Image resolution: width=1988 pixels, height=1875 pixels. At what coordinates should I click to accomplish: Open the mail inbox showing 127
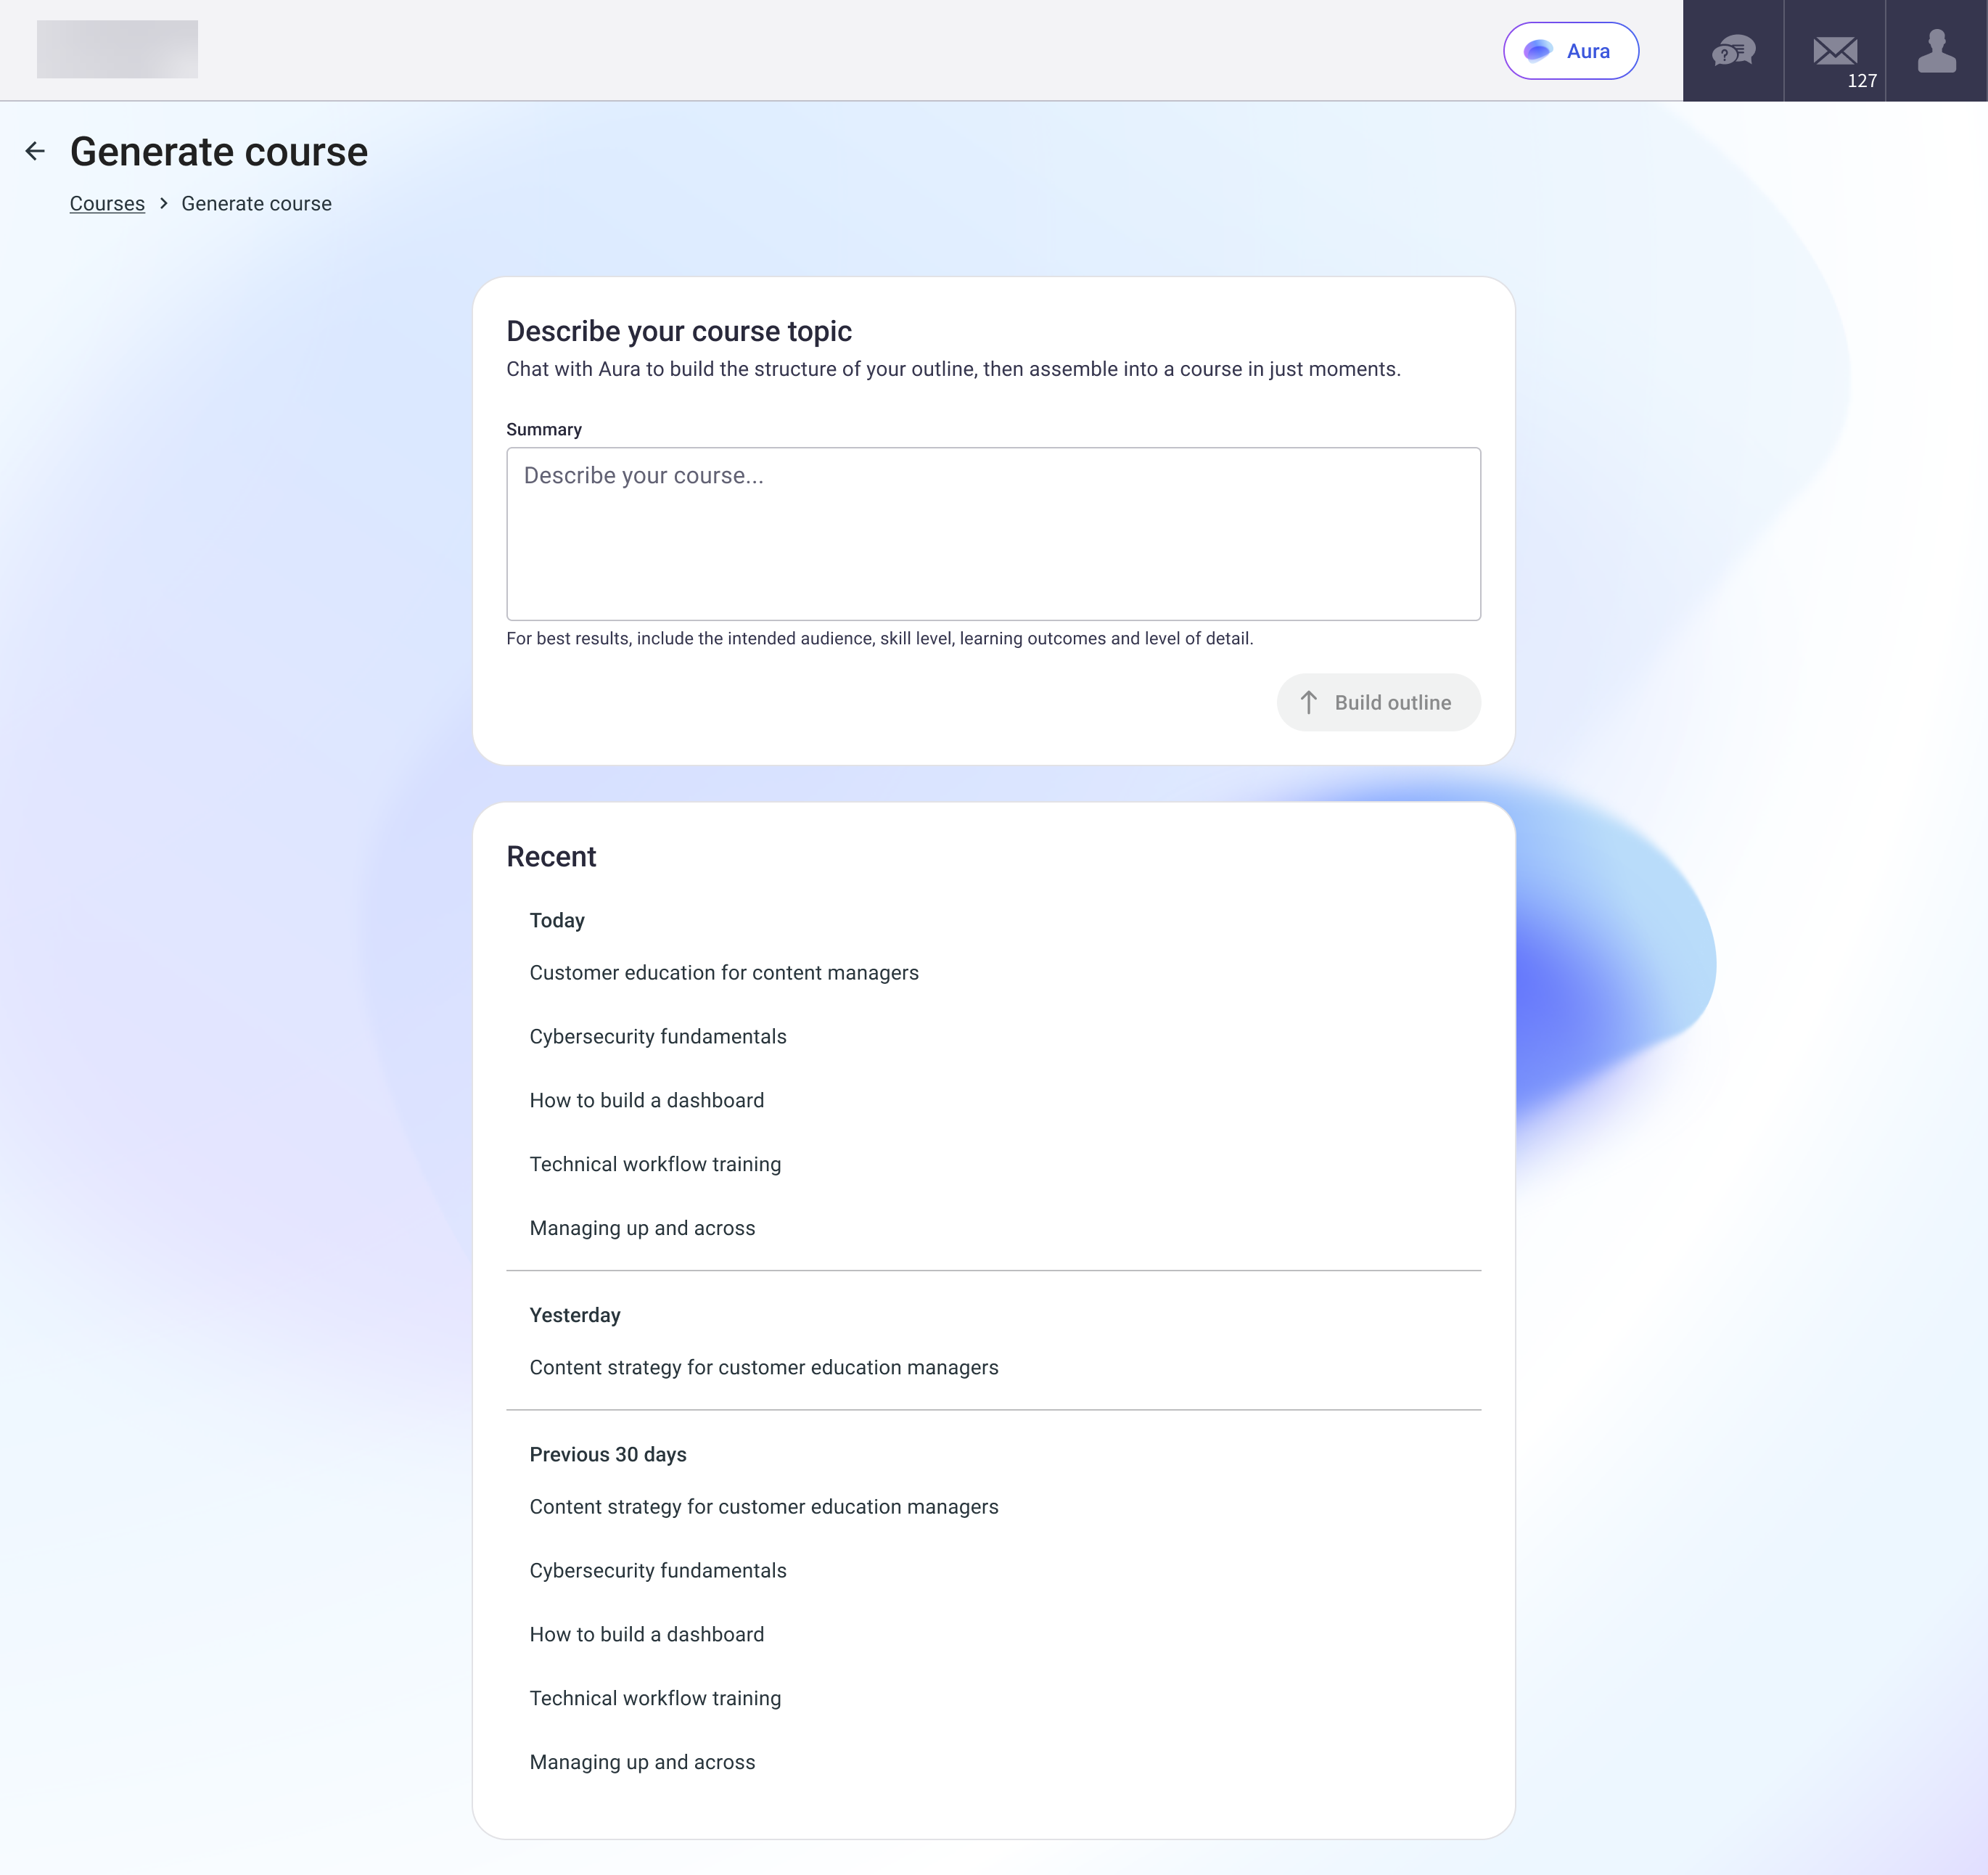point(1835,51)
